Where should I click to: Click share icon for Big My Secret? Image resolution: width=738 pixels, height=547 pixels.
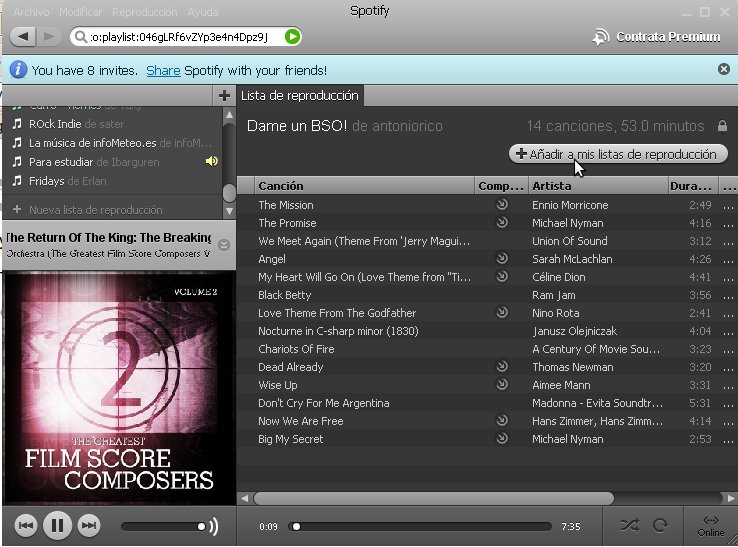click(502, 438)
